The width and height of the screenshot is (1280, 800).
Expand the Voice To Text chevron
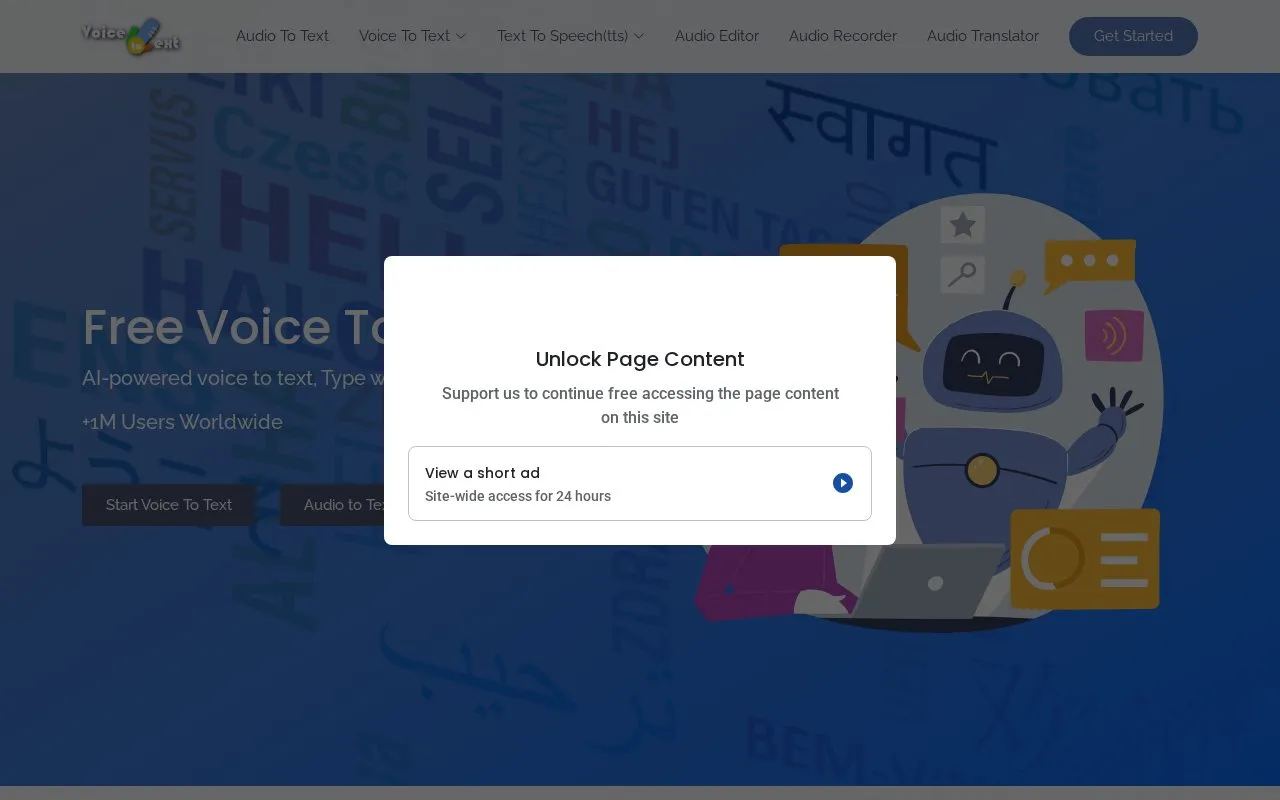[x=461, y=36]
